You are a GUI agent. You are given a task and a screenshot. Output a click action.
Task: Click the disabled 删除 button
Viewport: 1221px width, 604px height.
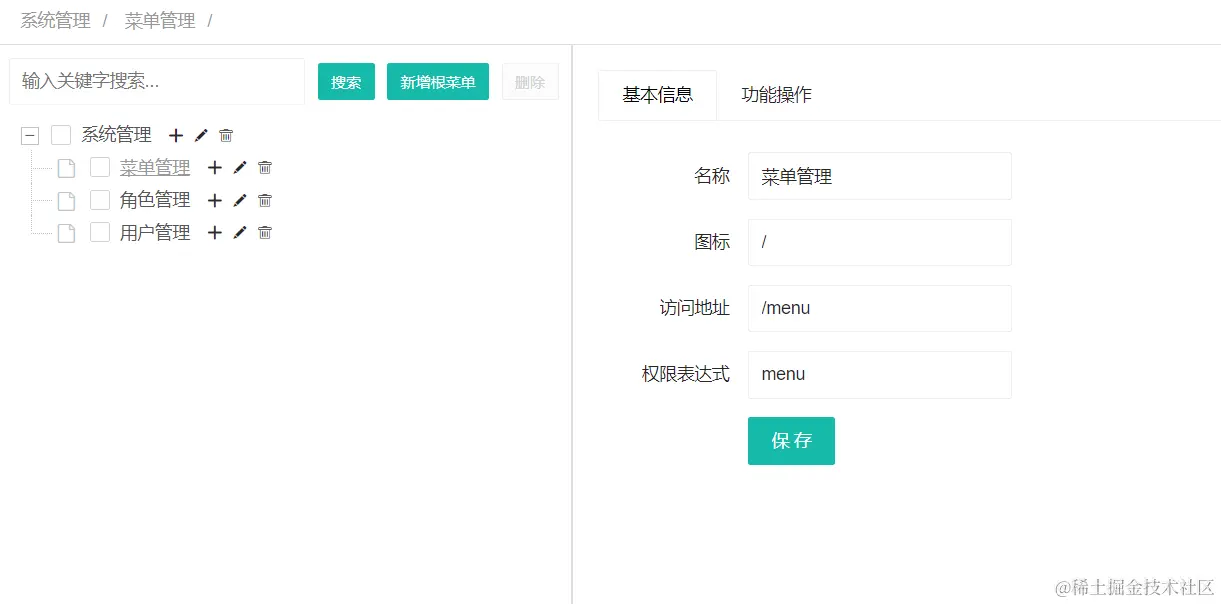coord(530,82)
